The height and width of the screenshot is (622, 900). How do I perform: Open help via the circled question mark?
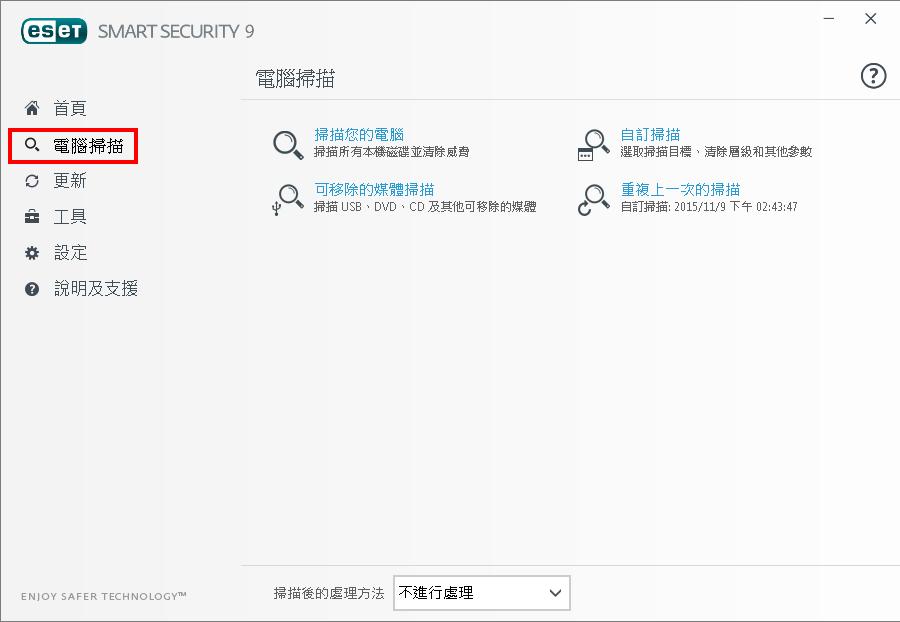[873, 76]
